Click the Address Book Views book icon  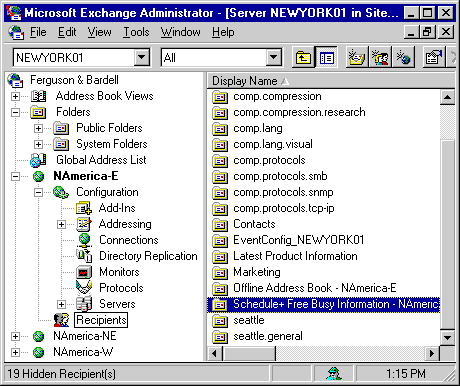click(x=38, y=96)
